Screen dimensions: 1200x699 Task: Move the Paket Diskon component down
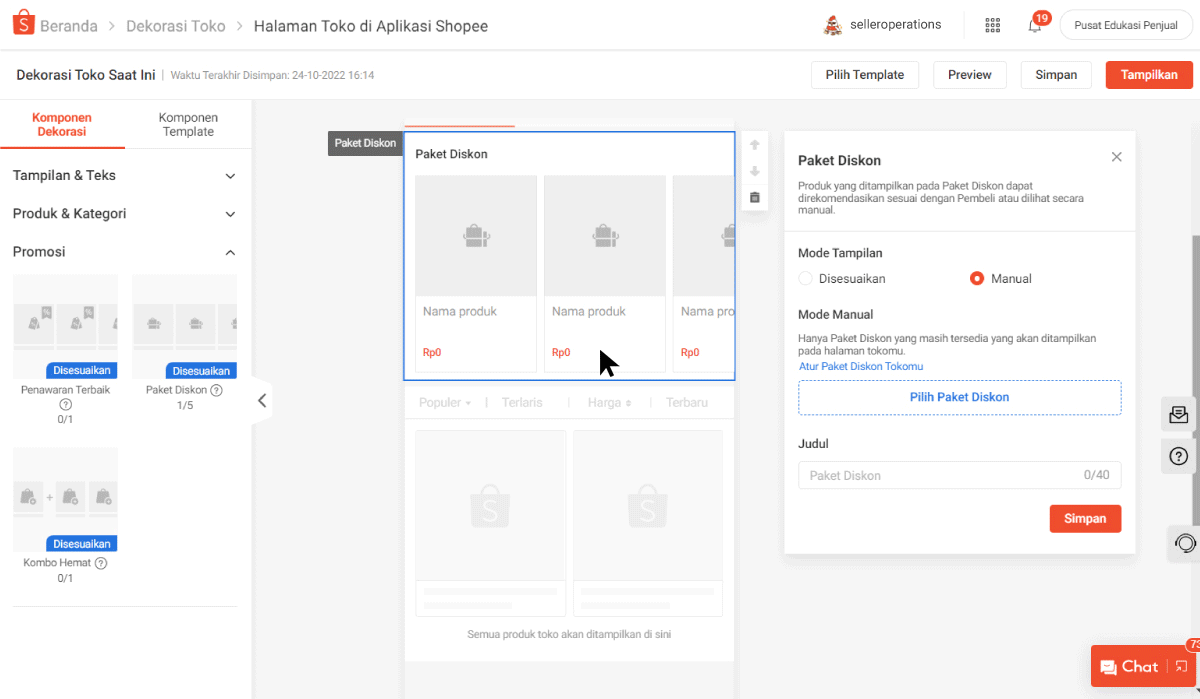[x=755, y=172]
